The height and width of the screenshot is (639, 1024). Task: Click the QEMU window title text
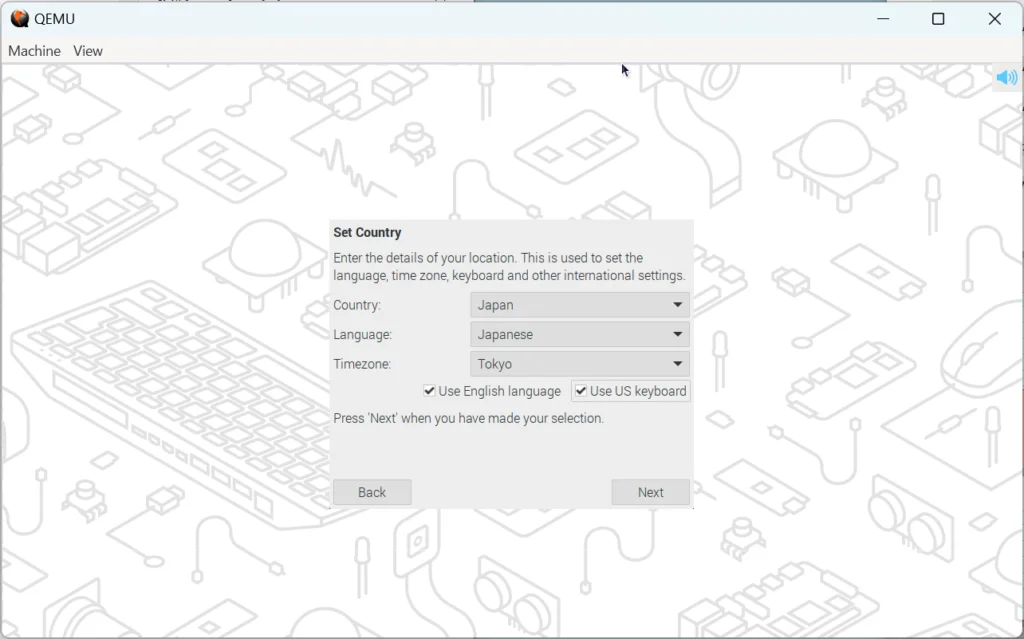pyautogui.click(x=54, y=19)
